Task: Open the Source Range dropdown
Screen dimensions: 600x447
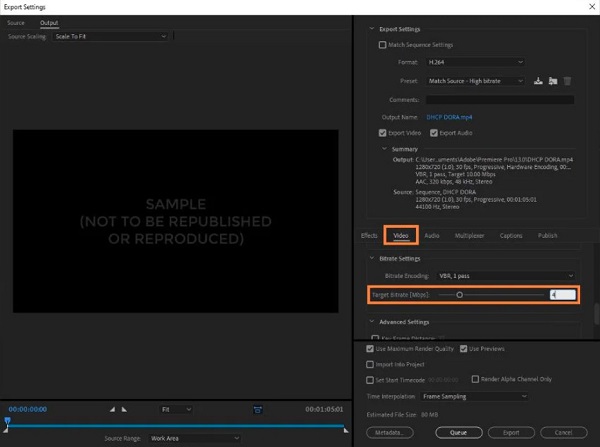Action: pyautogui.click(x=195, y=438)
